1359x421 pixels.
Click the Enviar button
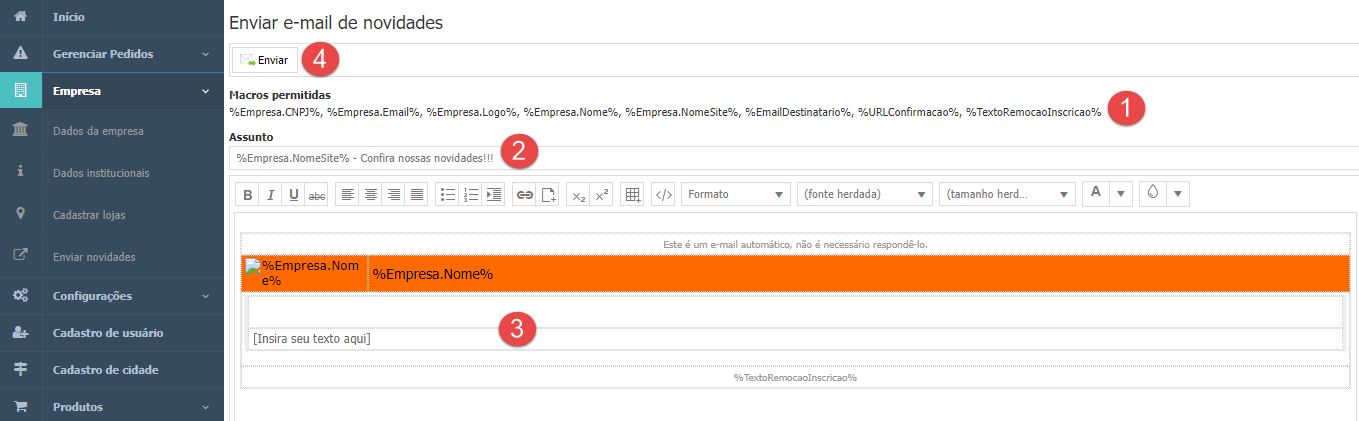click(x=265, y=60)
